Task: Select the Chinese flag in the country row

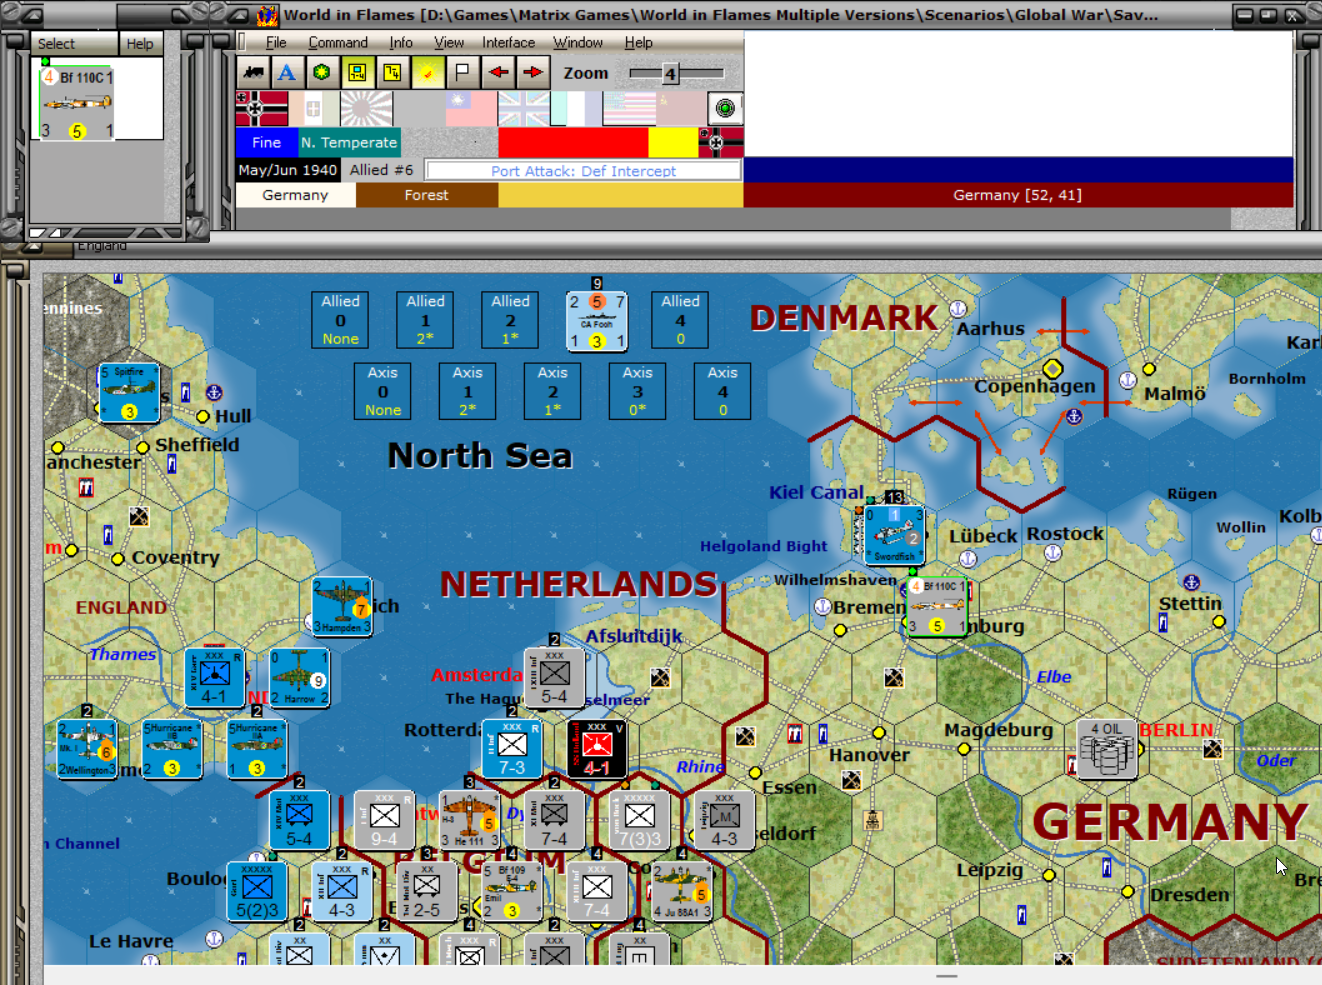Action: pos(471,108)
